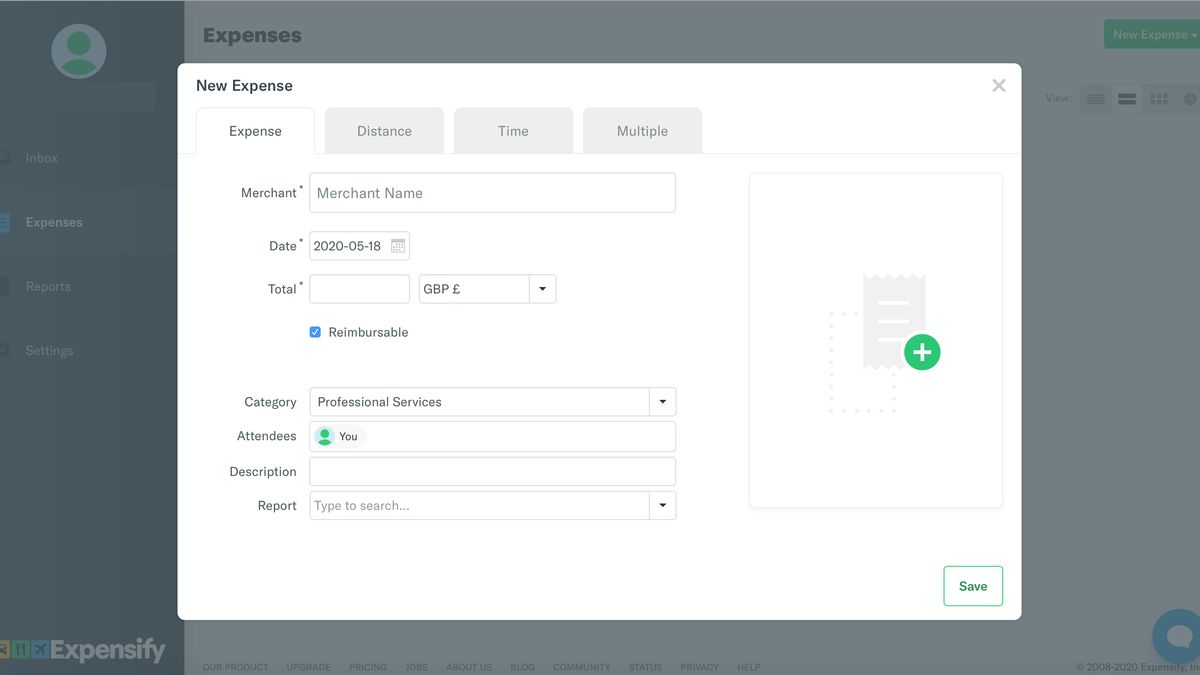The image size is (1200, 675).
Task: Expand the GBP £ currency dropdown
Action: pyautogui.click(x=542, y=289)
